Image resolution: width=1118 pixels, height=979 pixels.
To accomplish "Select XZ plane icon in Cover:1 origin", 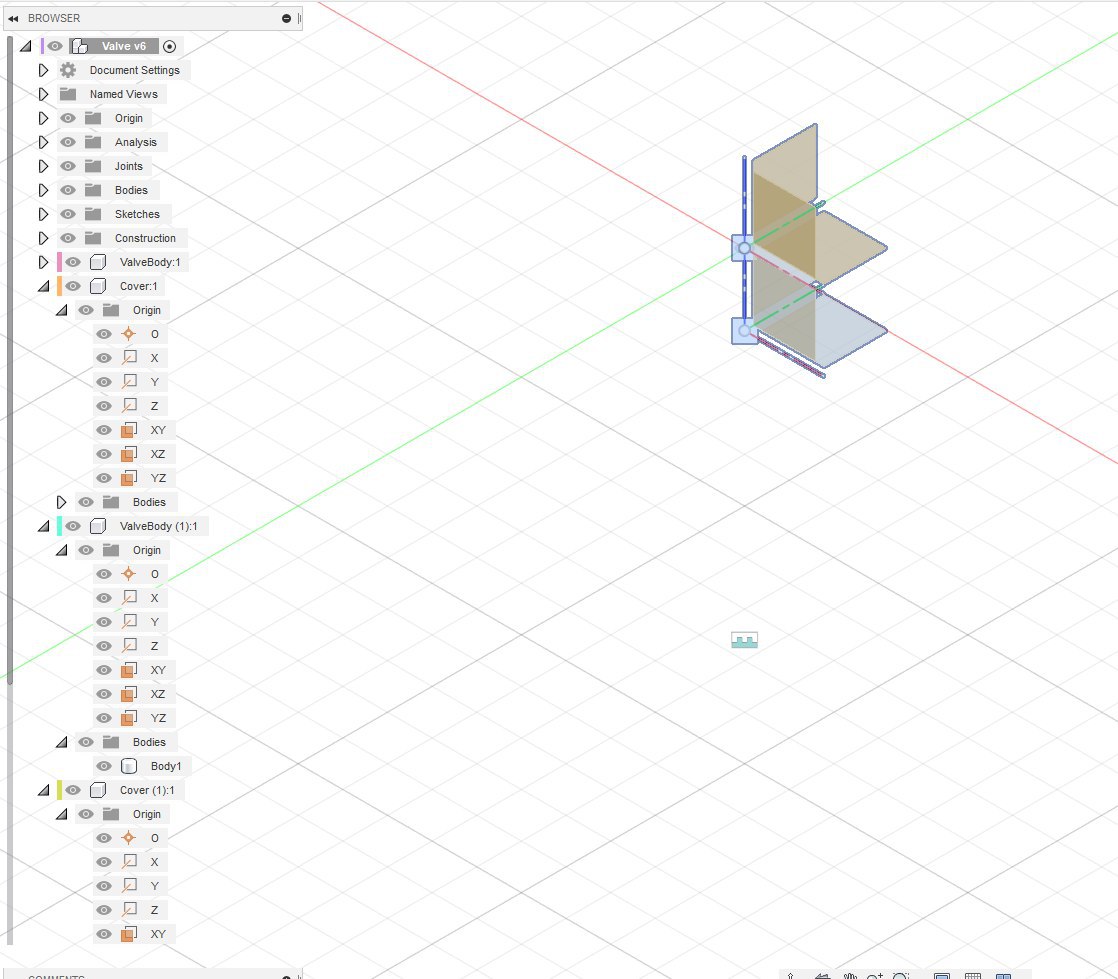I will coord(129,454).
